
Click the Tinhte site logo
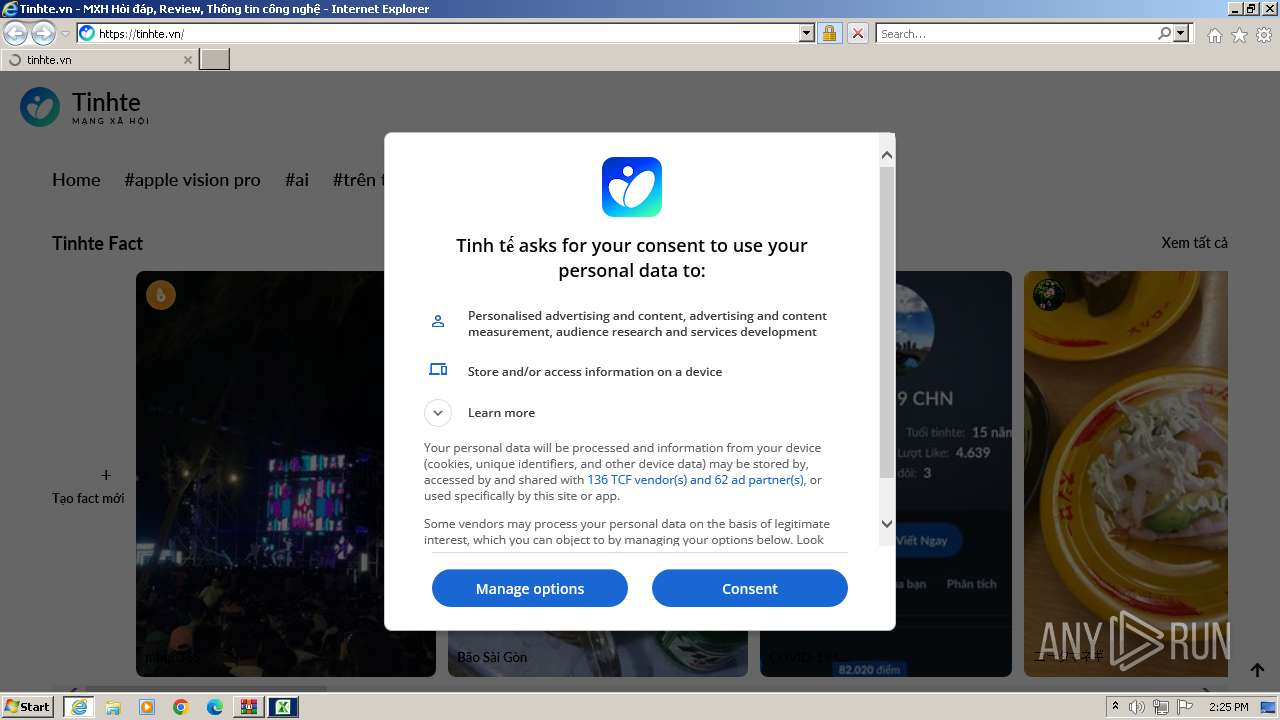[x=85, y=107]
